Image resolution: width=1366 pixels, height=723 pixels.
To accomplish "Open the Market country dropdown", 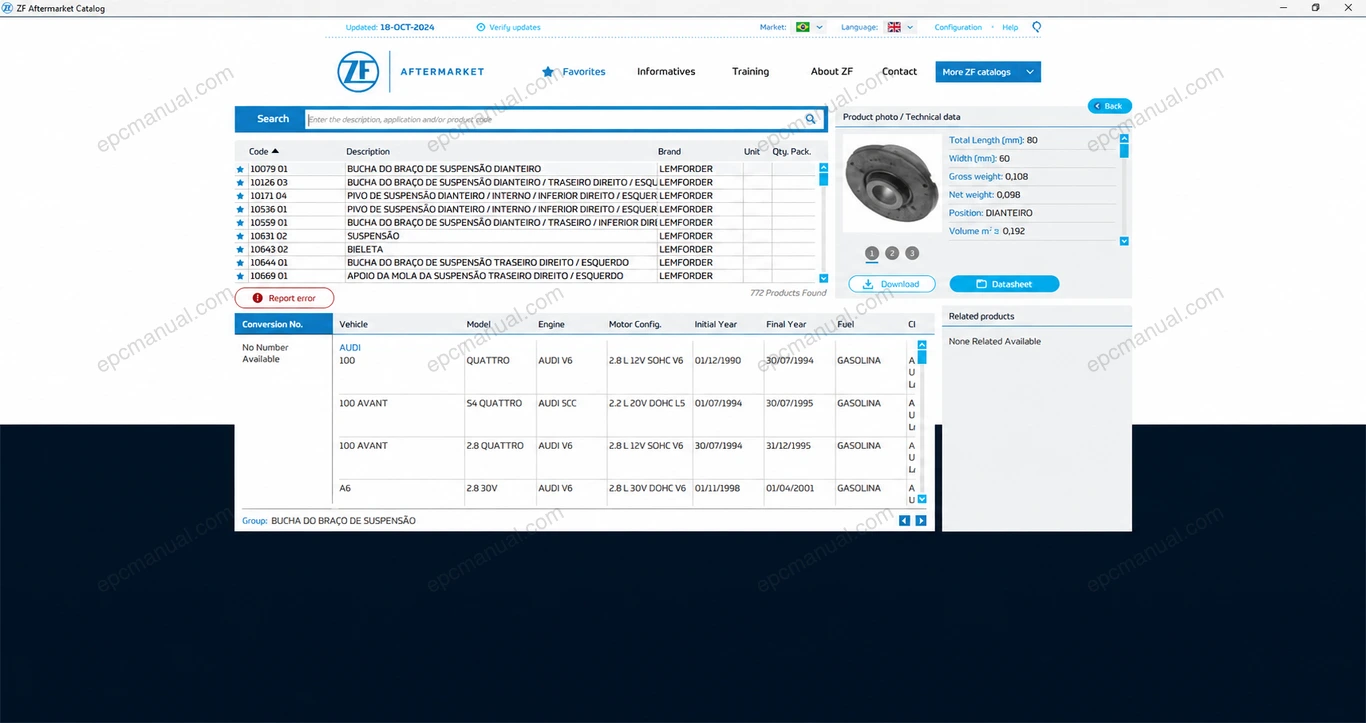I will click(810, 27).
